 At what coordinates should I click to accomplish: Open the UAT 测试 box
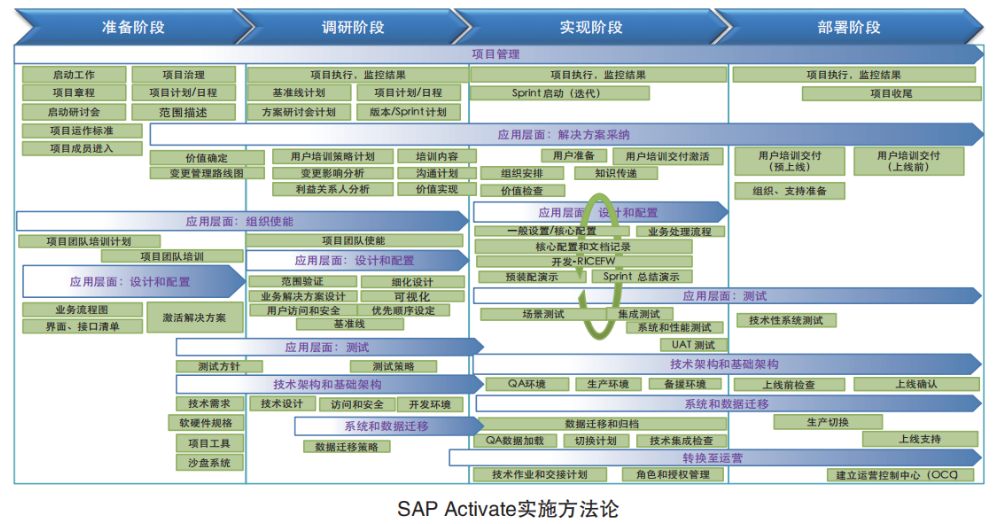[x=693, y=345]
